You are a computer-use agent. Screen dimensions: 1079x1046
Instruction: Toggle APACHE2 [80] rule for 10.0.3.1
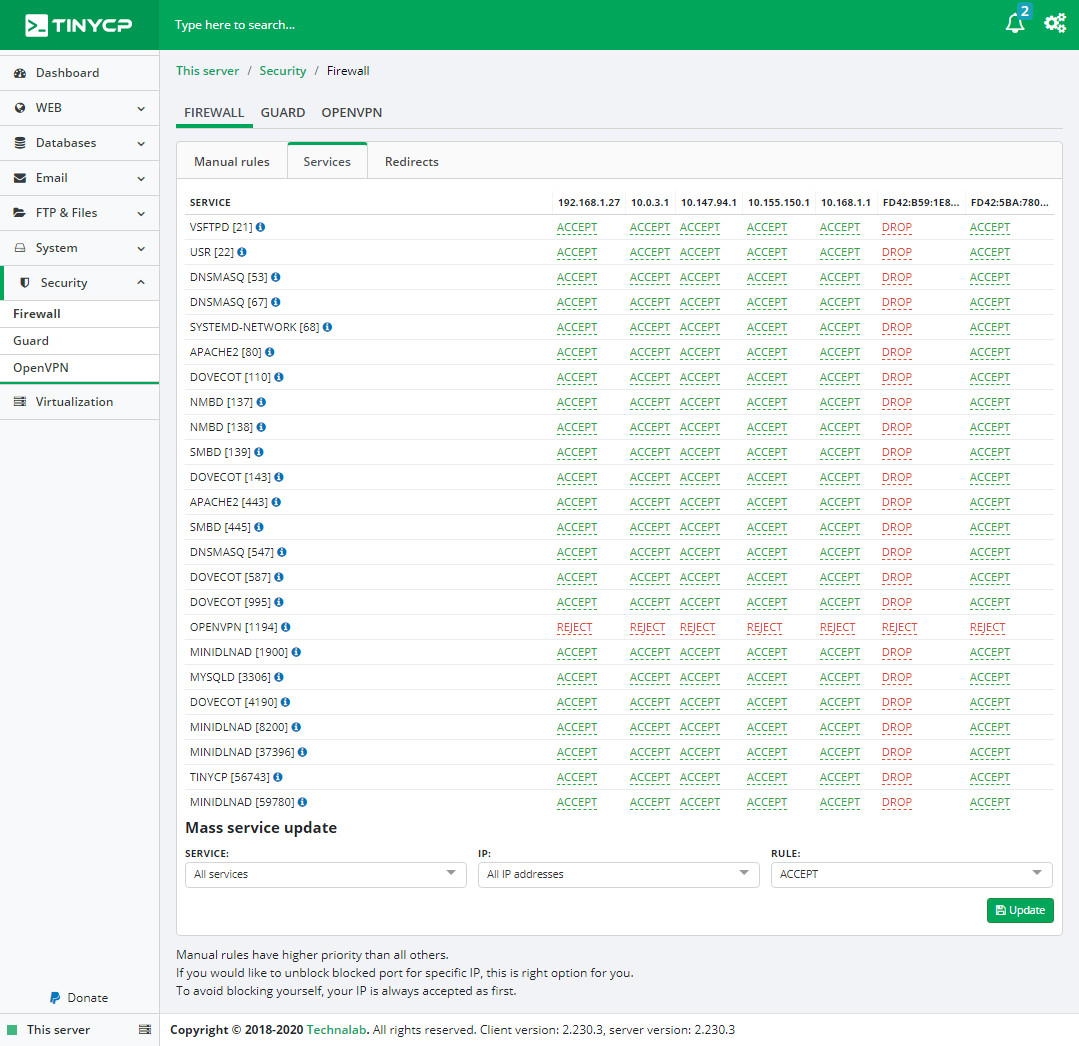(x=650, y=352)
